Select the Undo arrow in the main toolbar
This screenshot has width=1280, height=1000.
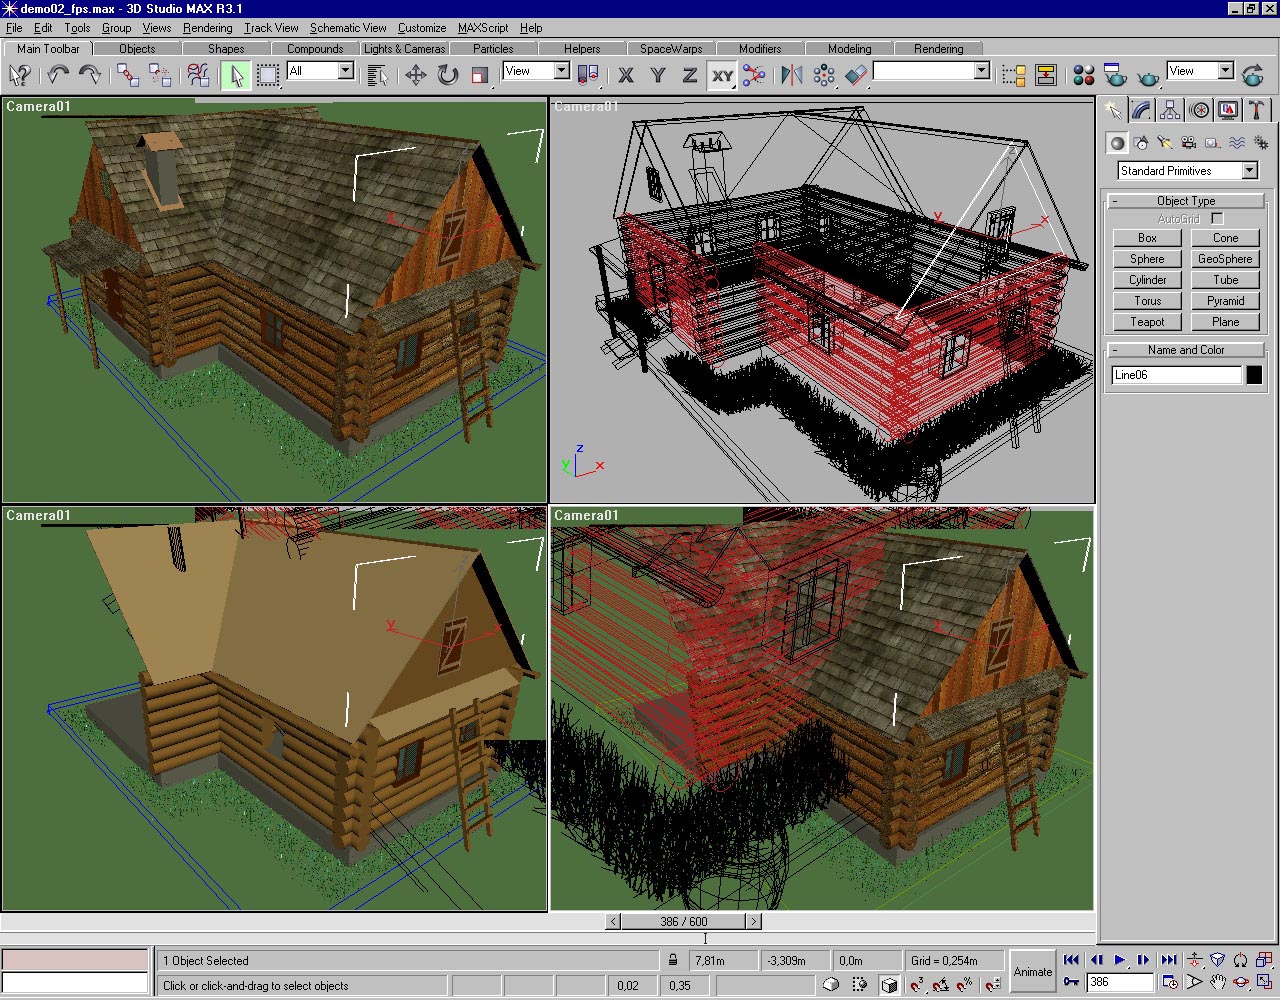tap(58, 74)
